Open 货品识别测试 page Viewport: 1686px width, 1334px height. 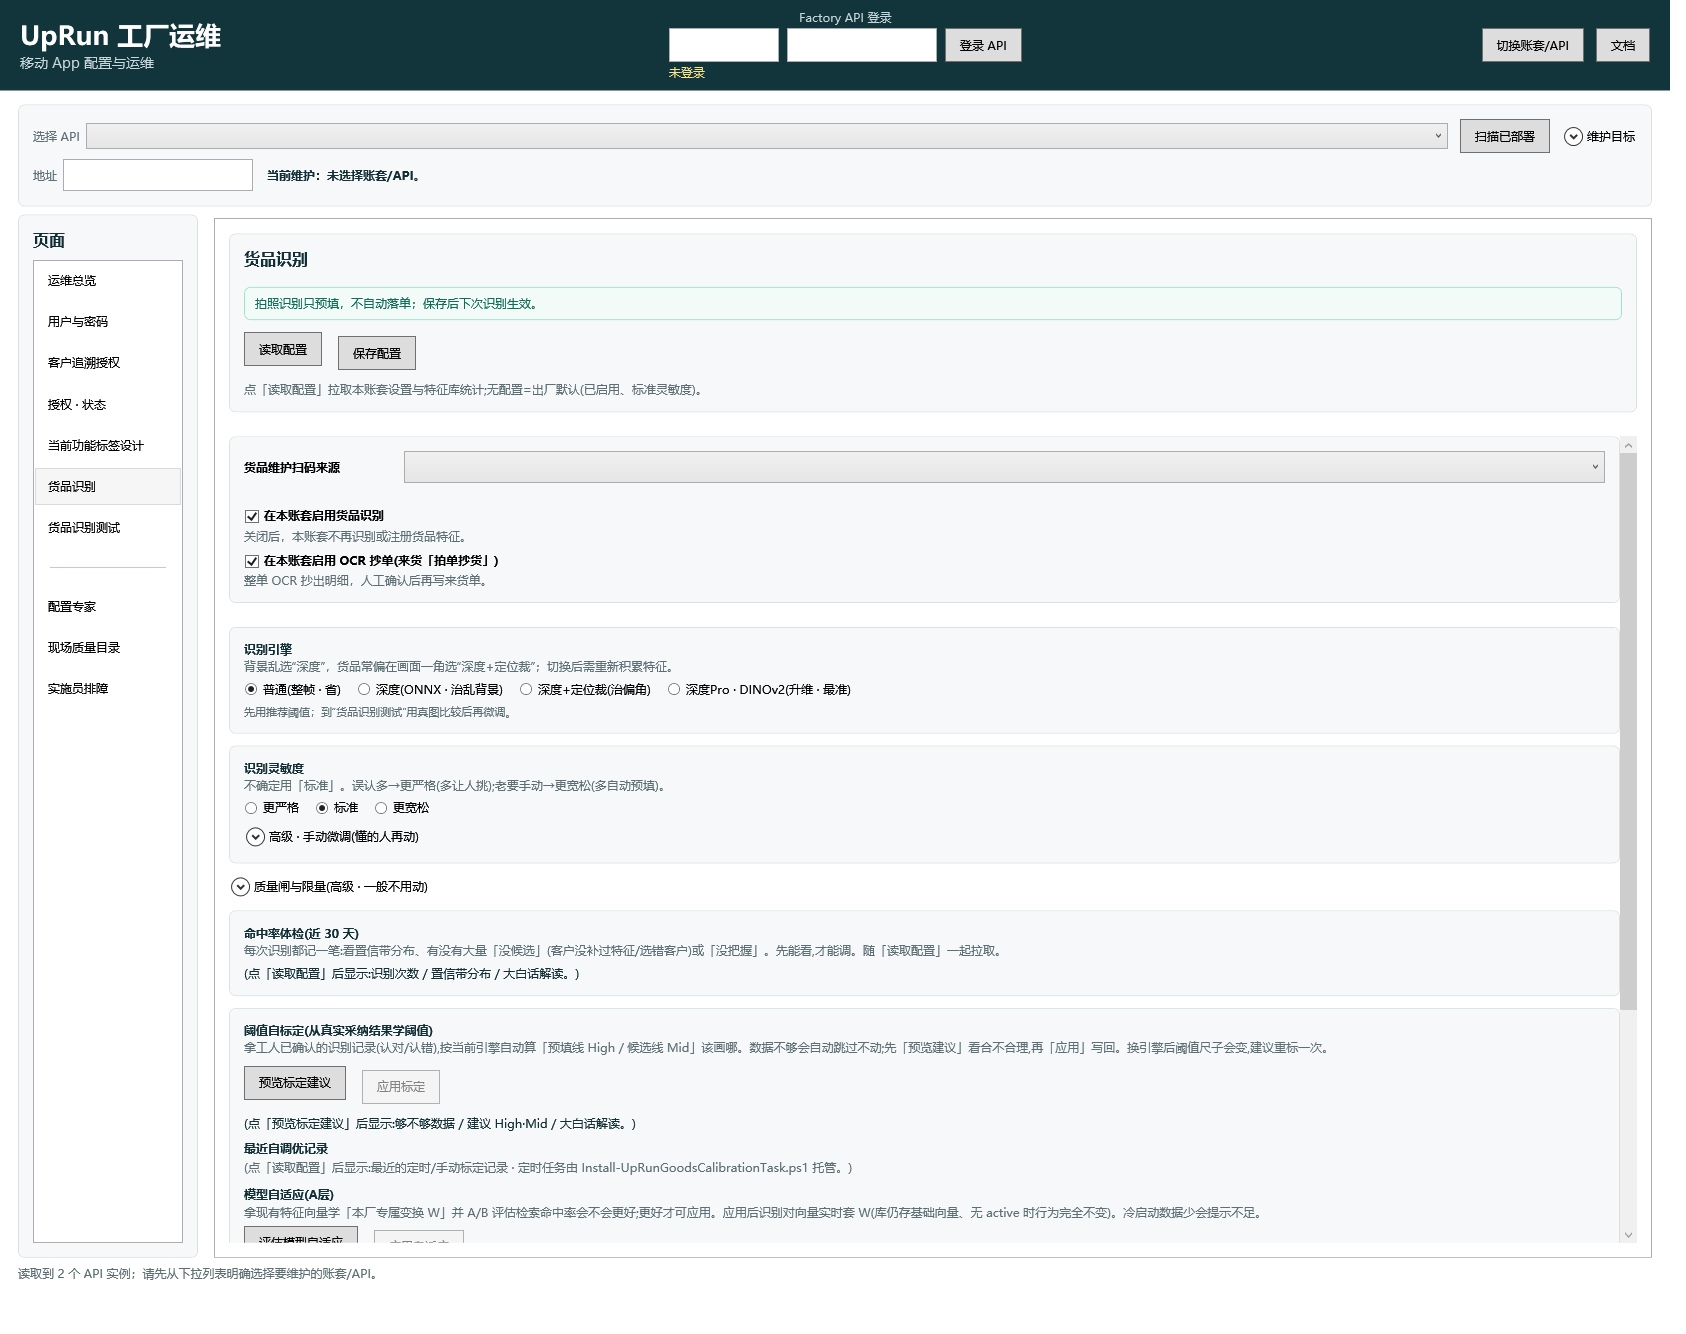[x=108, y=528]
